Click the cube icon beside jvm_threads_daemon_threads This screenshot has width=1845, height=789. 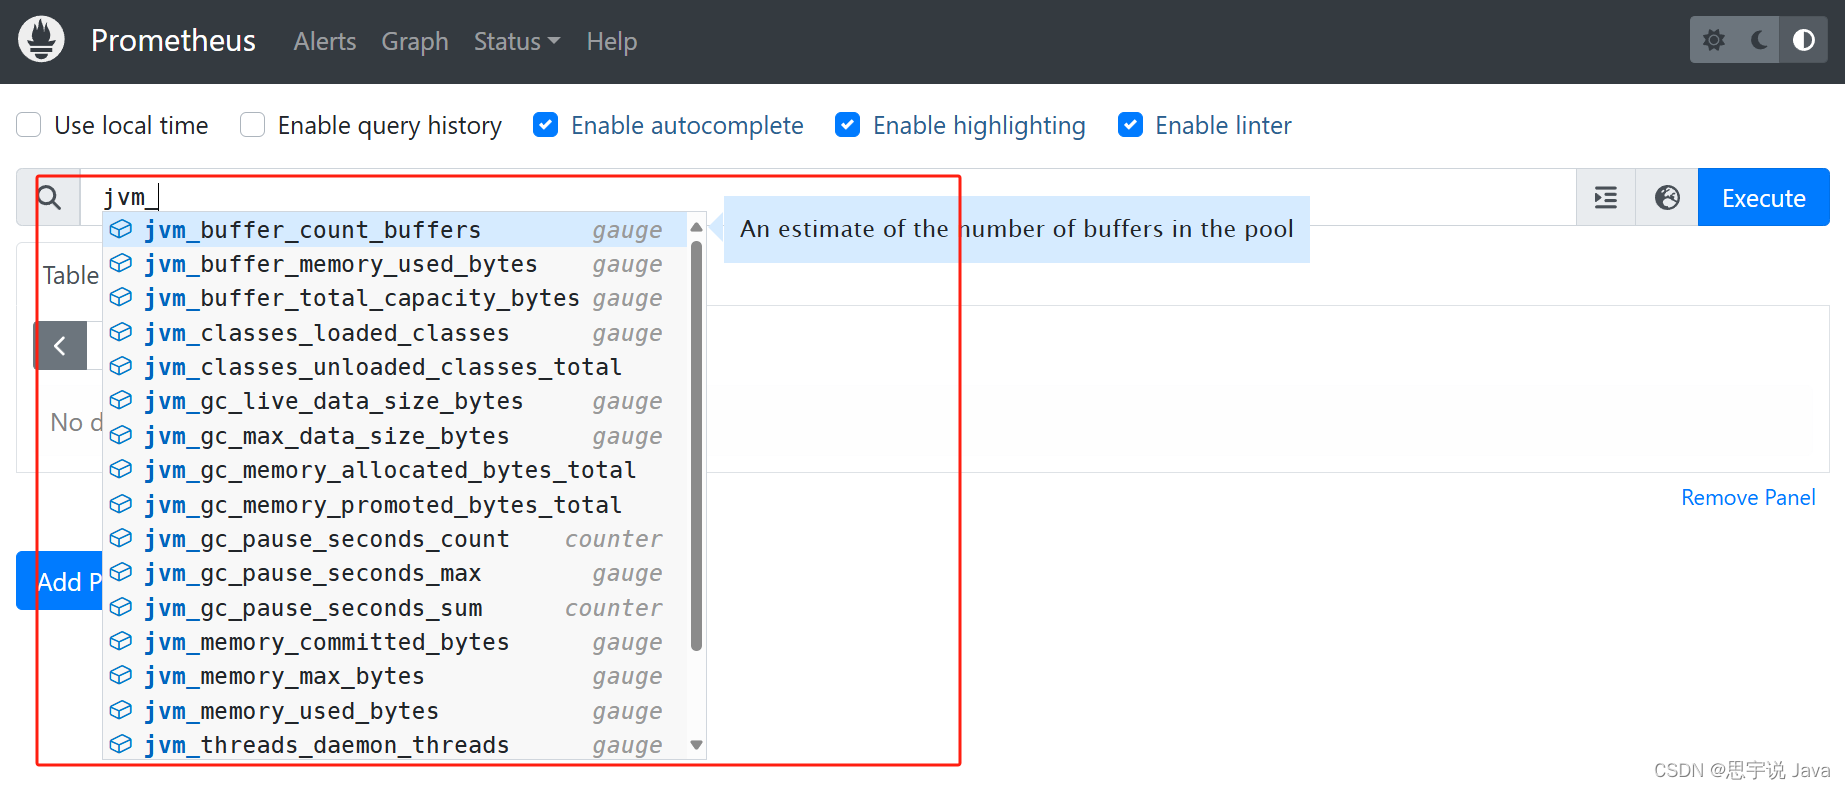click(x=121, y=744)
